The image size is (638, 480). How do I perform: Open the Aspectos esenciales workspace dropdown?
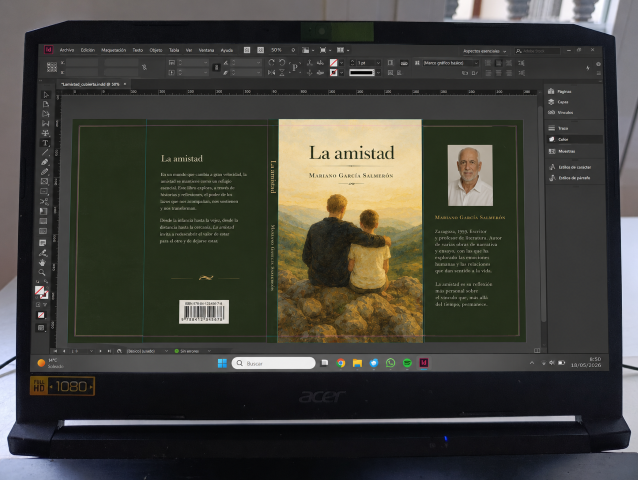[x=485, y=51]
